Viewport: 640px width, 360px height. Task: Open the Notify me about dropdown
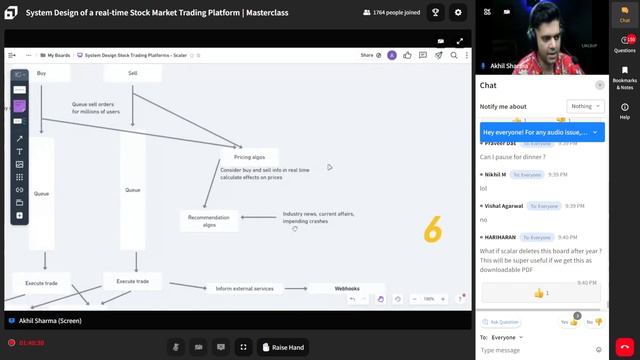click(585, 106)
